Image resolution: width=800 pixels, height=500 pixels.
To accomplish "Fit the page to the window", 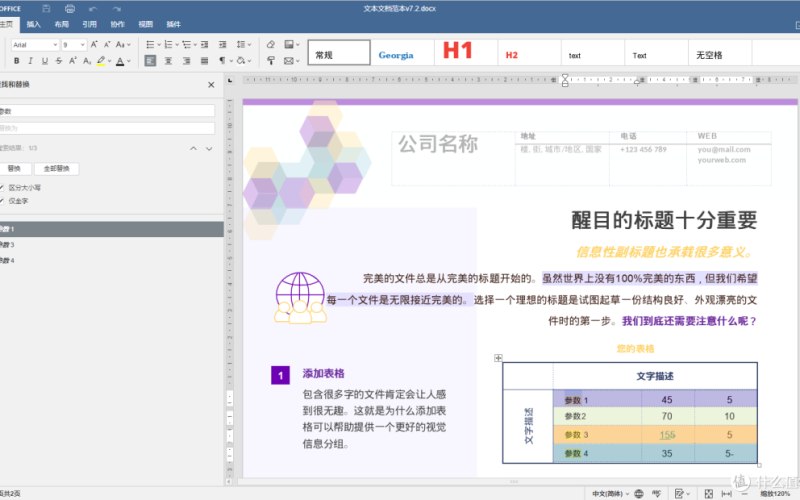I will click(x=709, y=493).
